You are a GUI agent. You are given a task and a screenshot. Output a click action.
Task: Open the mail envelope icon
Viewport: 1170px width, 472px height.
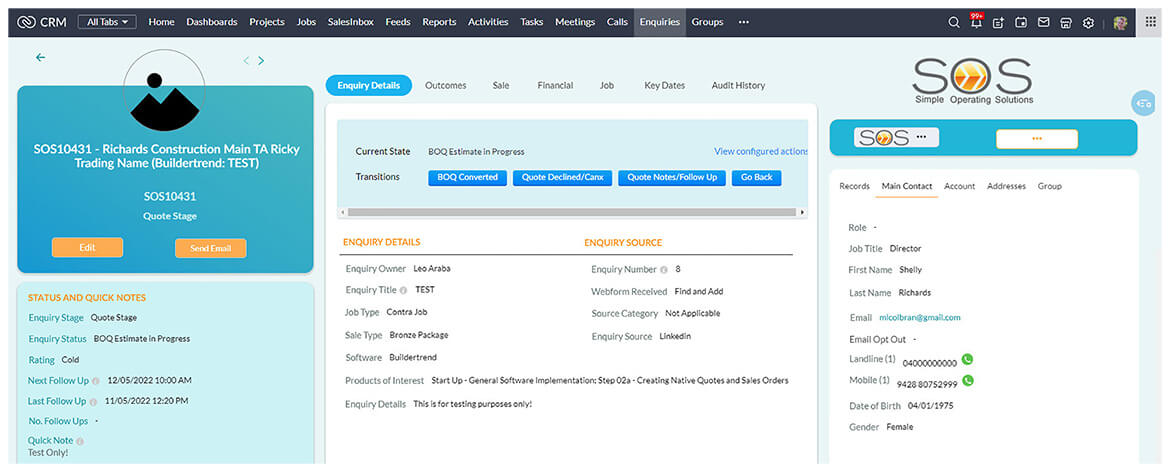(1044, 22)
